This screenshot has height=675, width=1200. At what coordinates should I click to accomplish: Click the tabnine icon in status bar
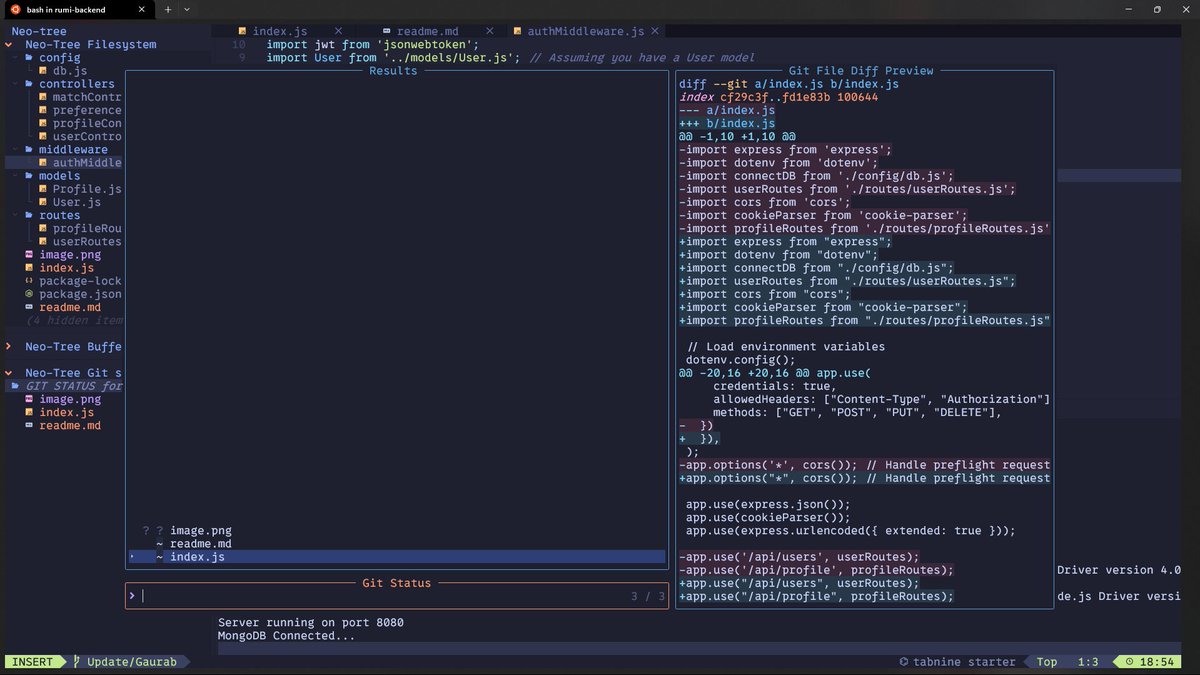tap(904, 662)
